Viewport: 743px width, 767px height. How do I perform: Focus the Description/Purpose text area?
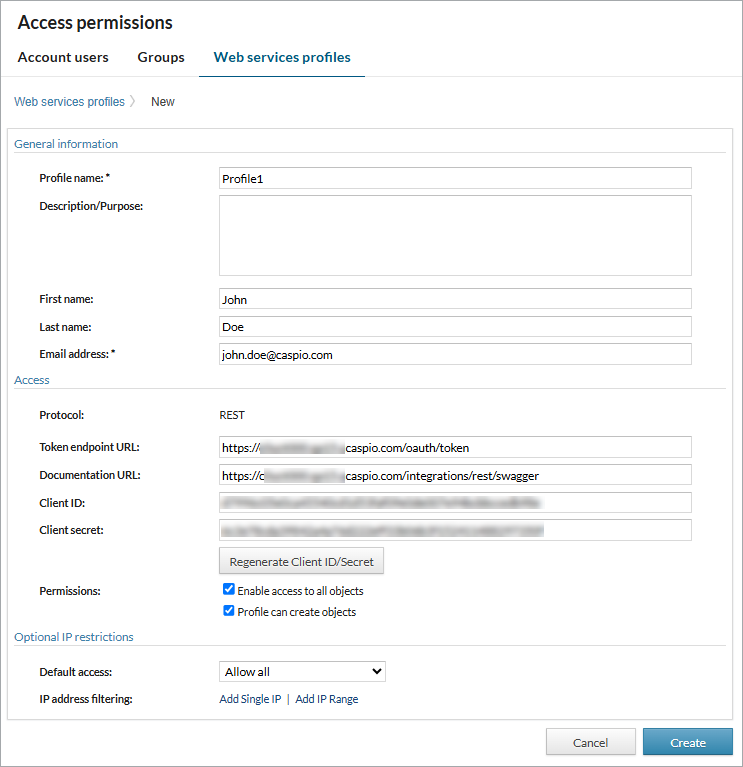click(x=455, y=235)
